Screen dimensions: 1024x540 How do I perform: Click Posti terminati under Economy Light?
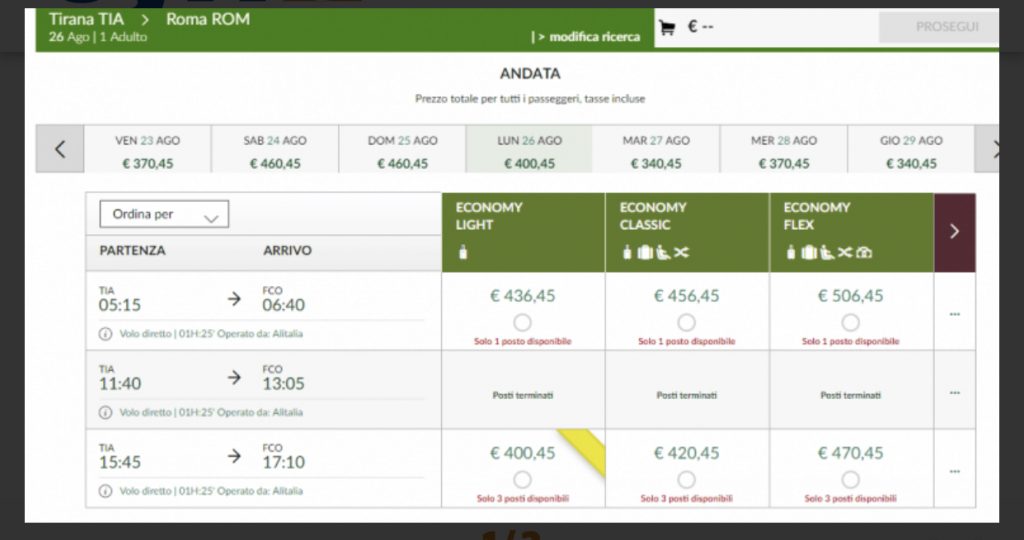(x=522, y=395)
